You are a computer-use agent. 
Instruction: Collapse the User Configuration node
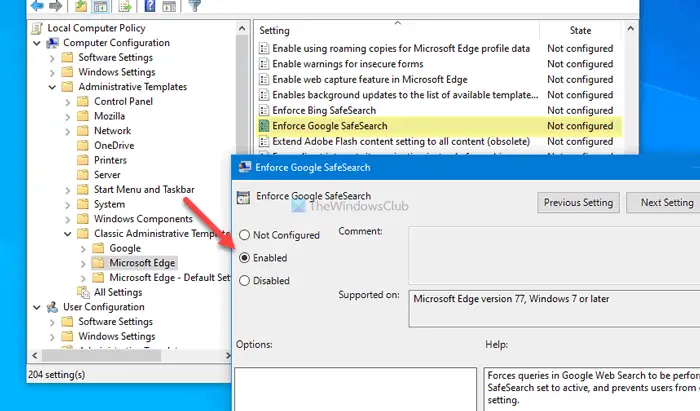(x=37, y=307)
